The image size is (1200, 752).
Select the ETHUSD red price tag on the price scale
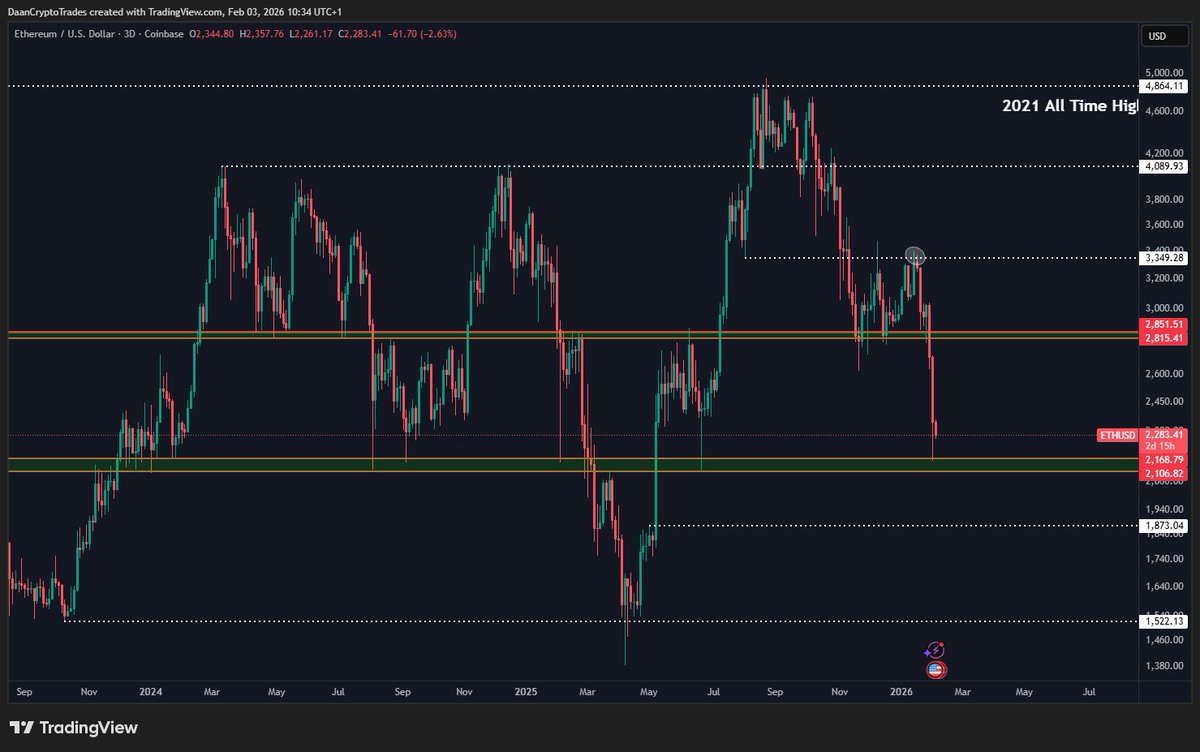pos(1117,435)
